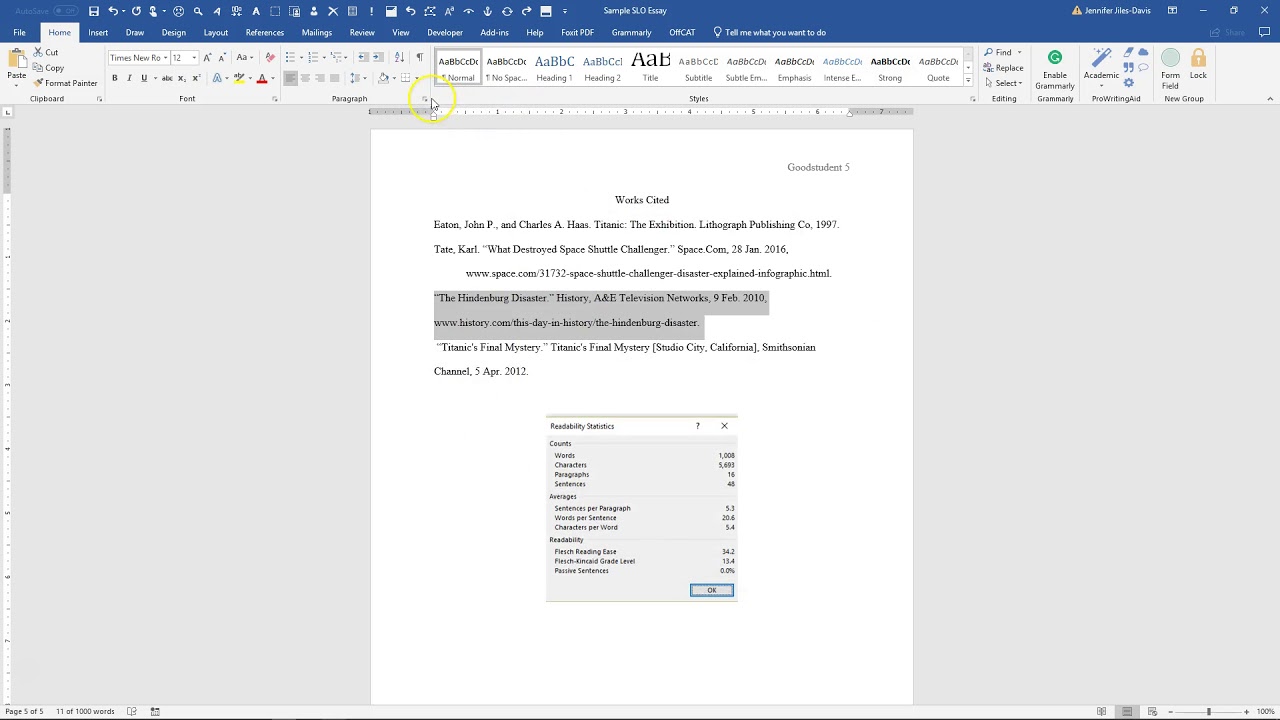
Task: Click the Readability Statistics help question mark
Action: tap(698, 426)
